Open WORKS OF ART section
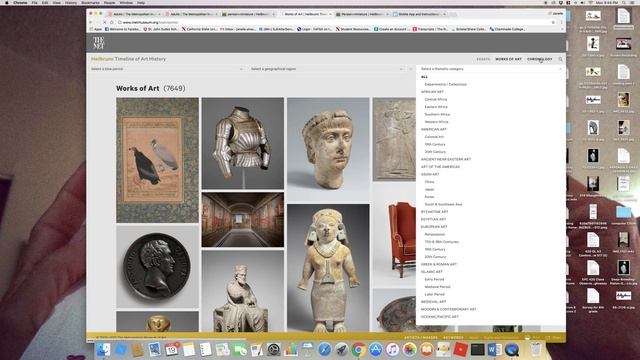The height and width of the screenshot is (360, 640). click(509, 59)
